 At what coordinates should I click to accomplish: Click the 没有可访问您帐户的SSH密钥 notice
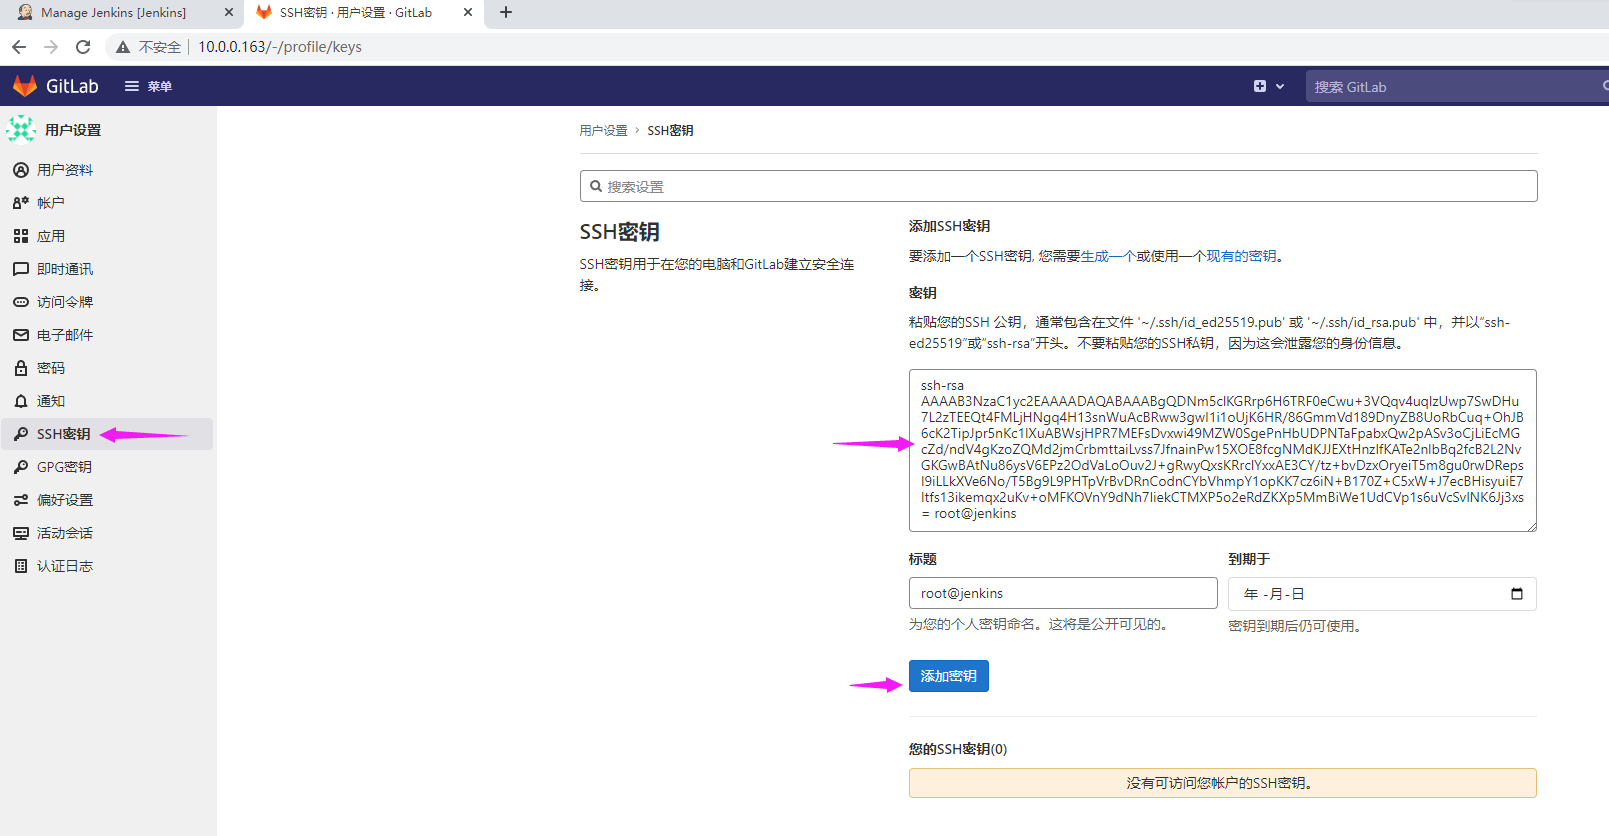coord(1222,783)
